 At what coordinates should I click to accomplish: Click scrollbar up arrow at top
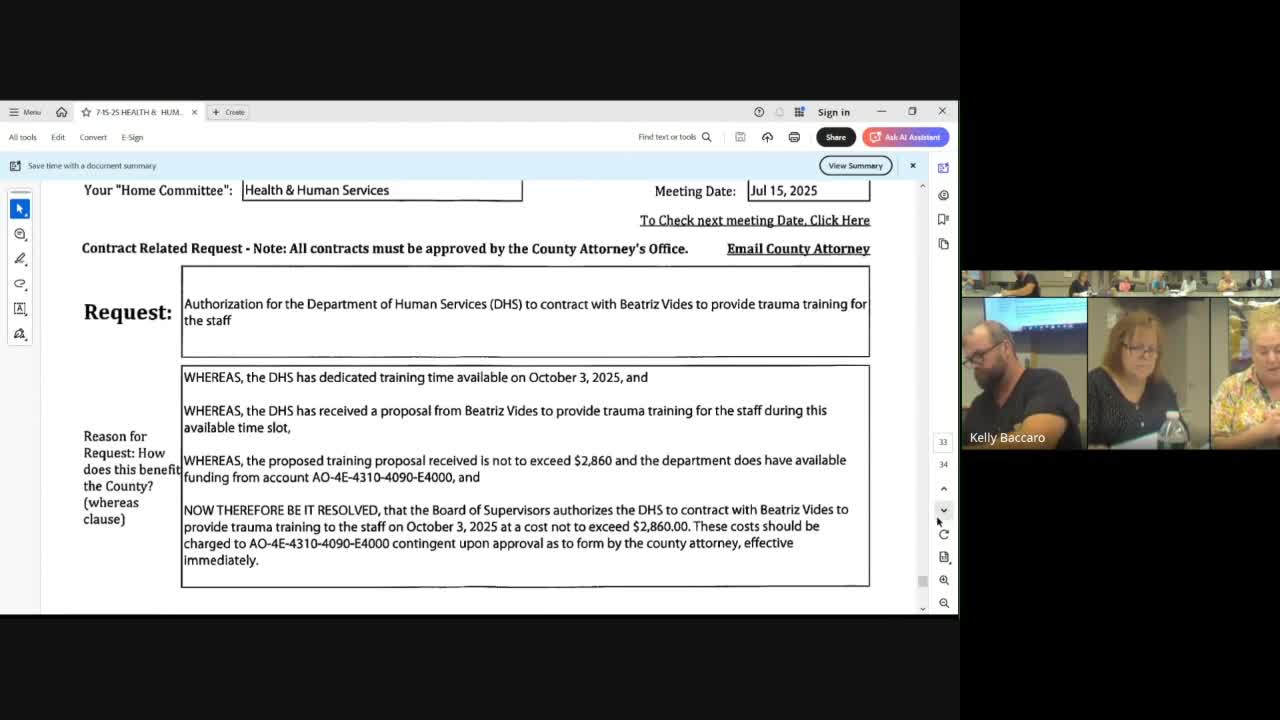tap(922, 186)
